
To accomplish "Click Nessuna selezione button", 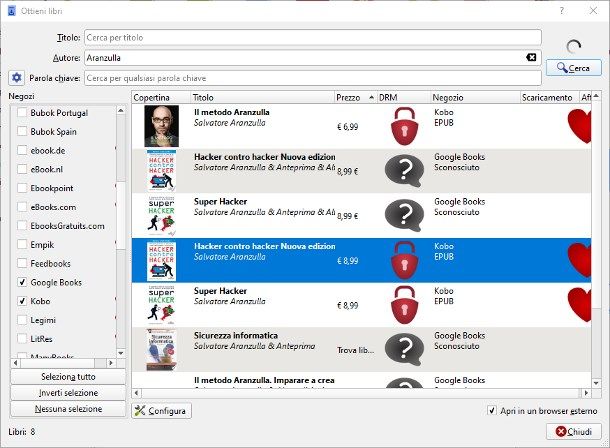I will click(68, 409).
